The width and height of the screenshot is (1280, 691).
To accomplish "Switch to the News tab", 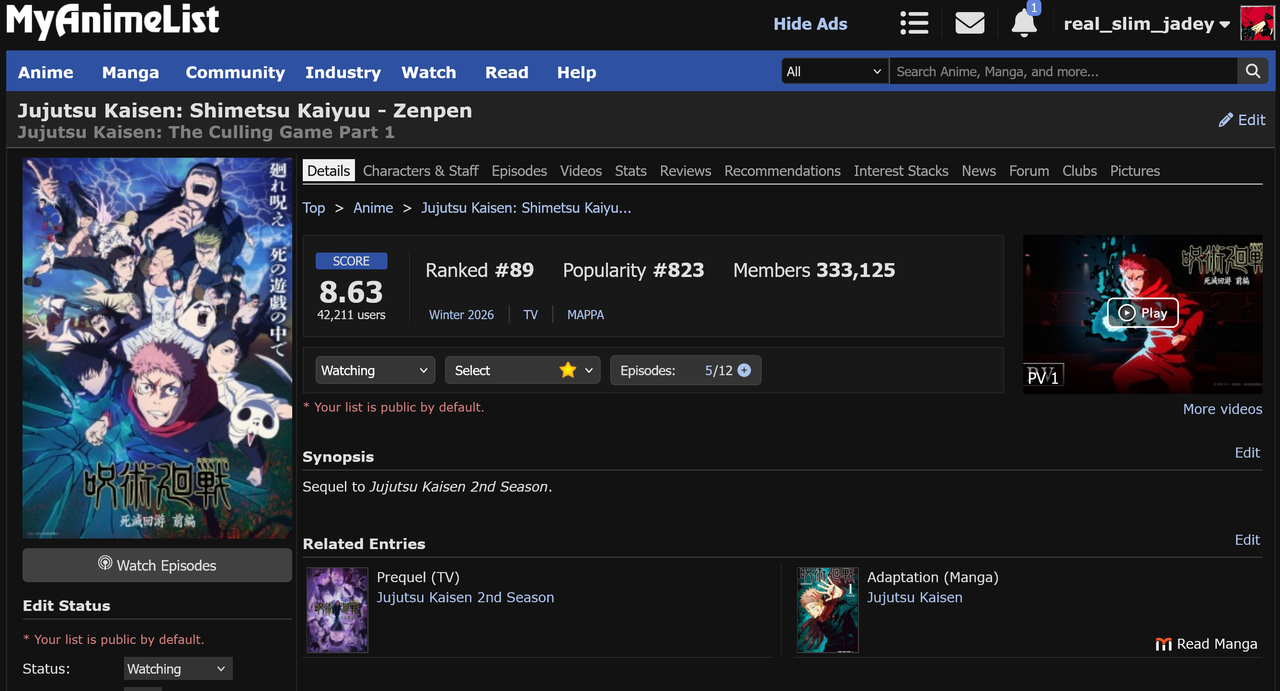I will point(979,171).
